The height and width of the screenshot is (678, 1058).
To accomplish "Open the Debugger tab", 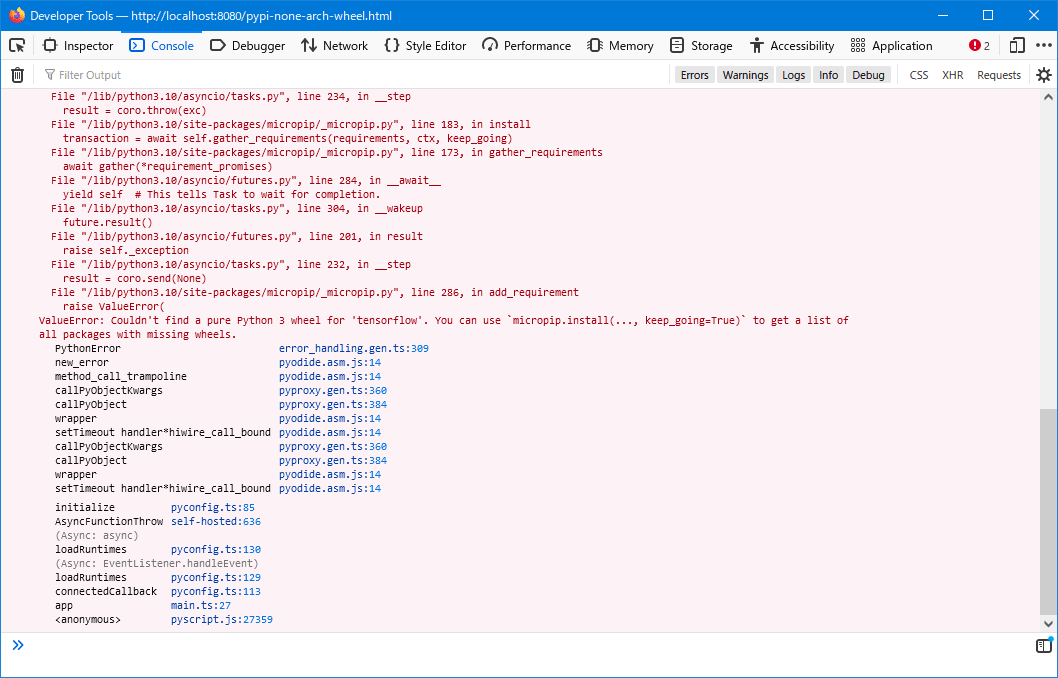I will click(x=248, y=45).
